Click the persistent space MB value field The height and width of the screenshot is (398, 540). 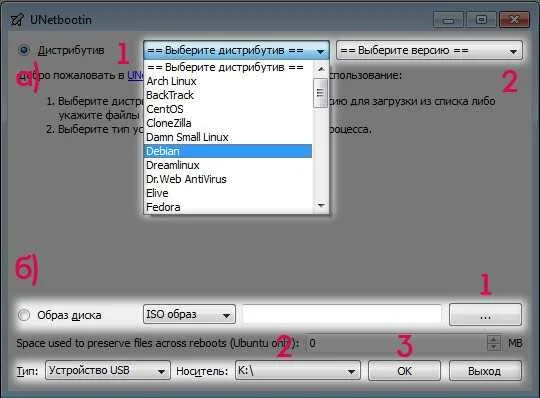[x=396, y=343]
